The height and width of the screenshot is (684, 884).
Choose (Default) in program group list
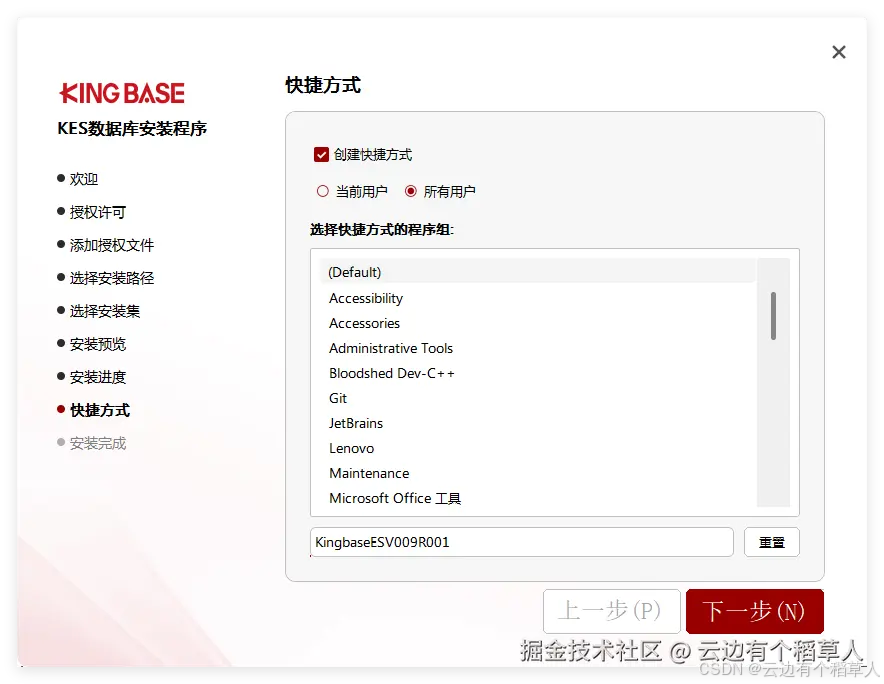(537, 272)
